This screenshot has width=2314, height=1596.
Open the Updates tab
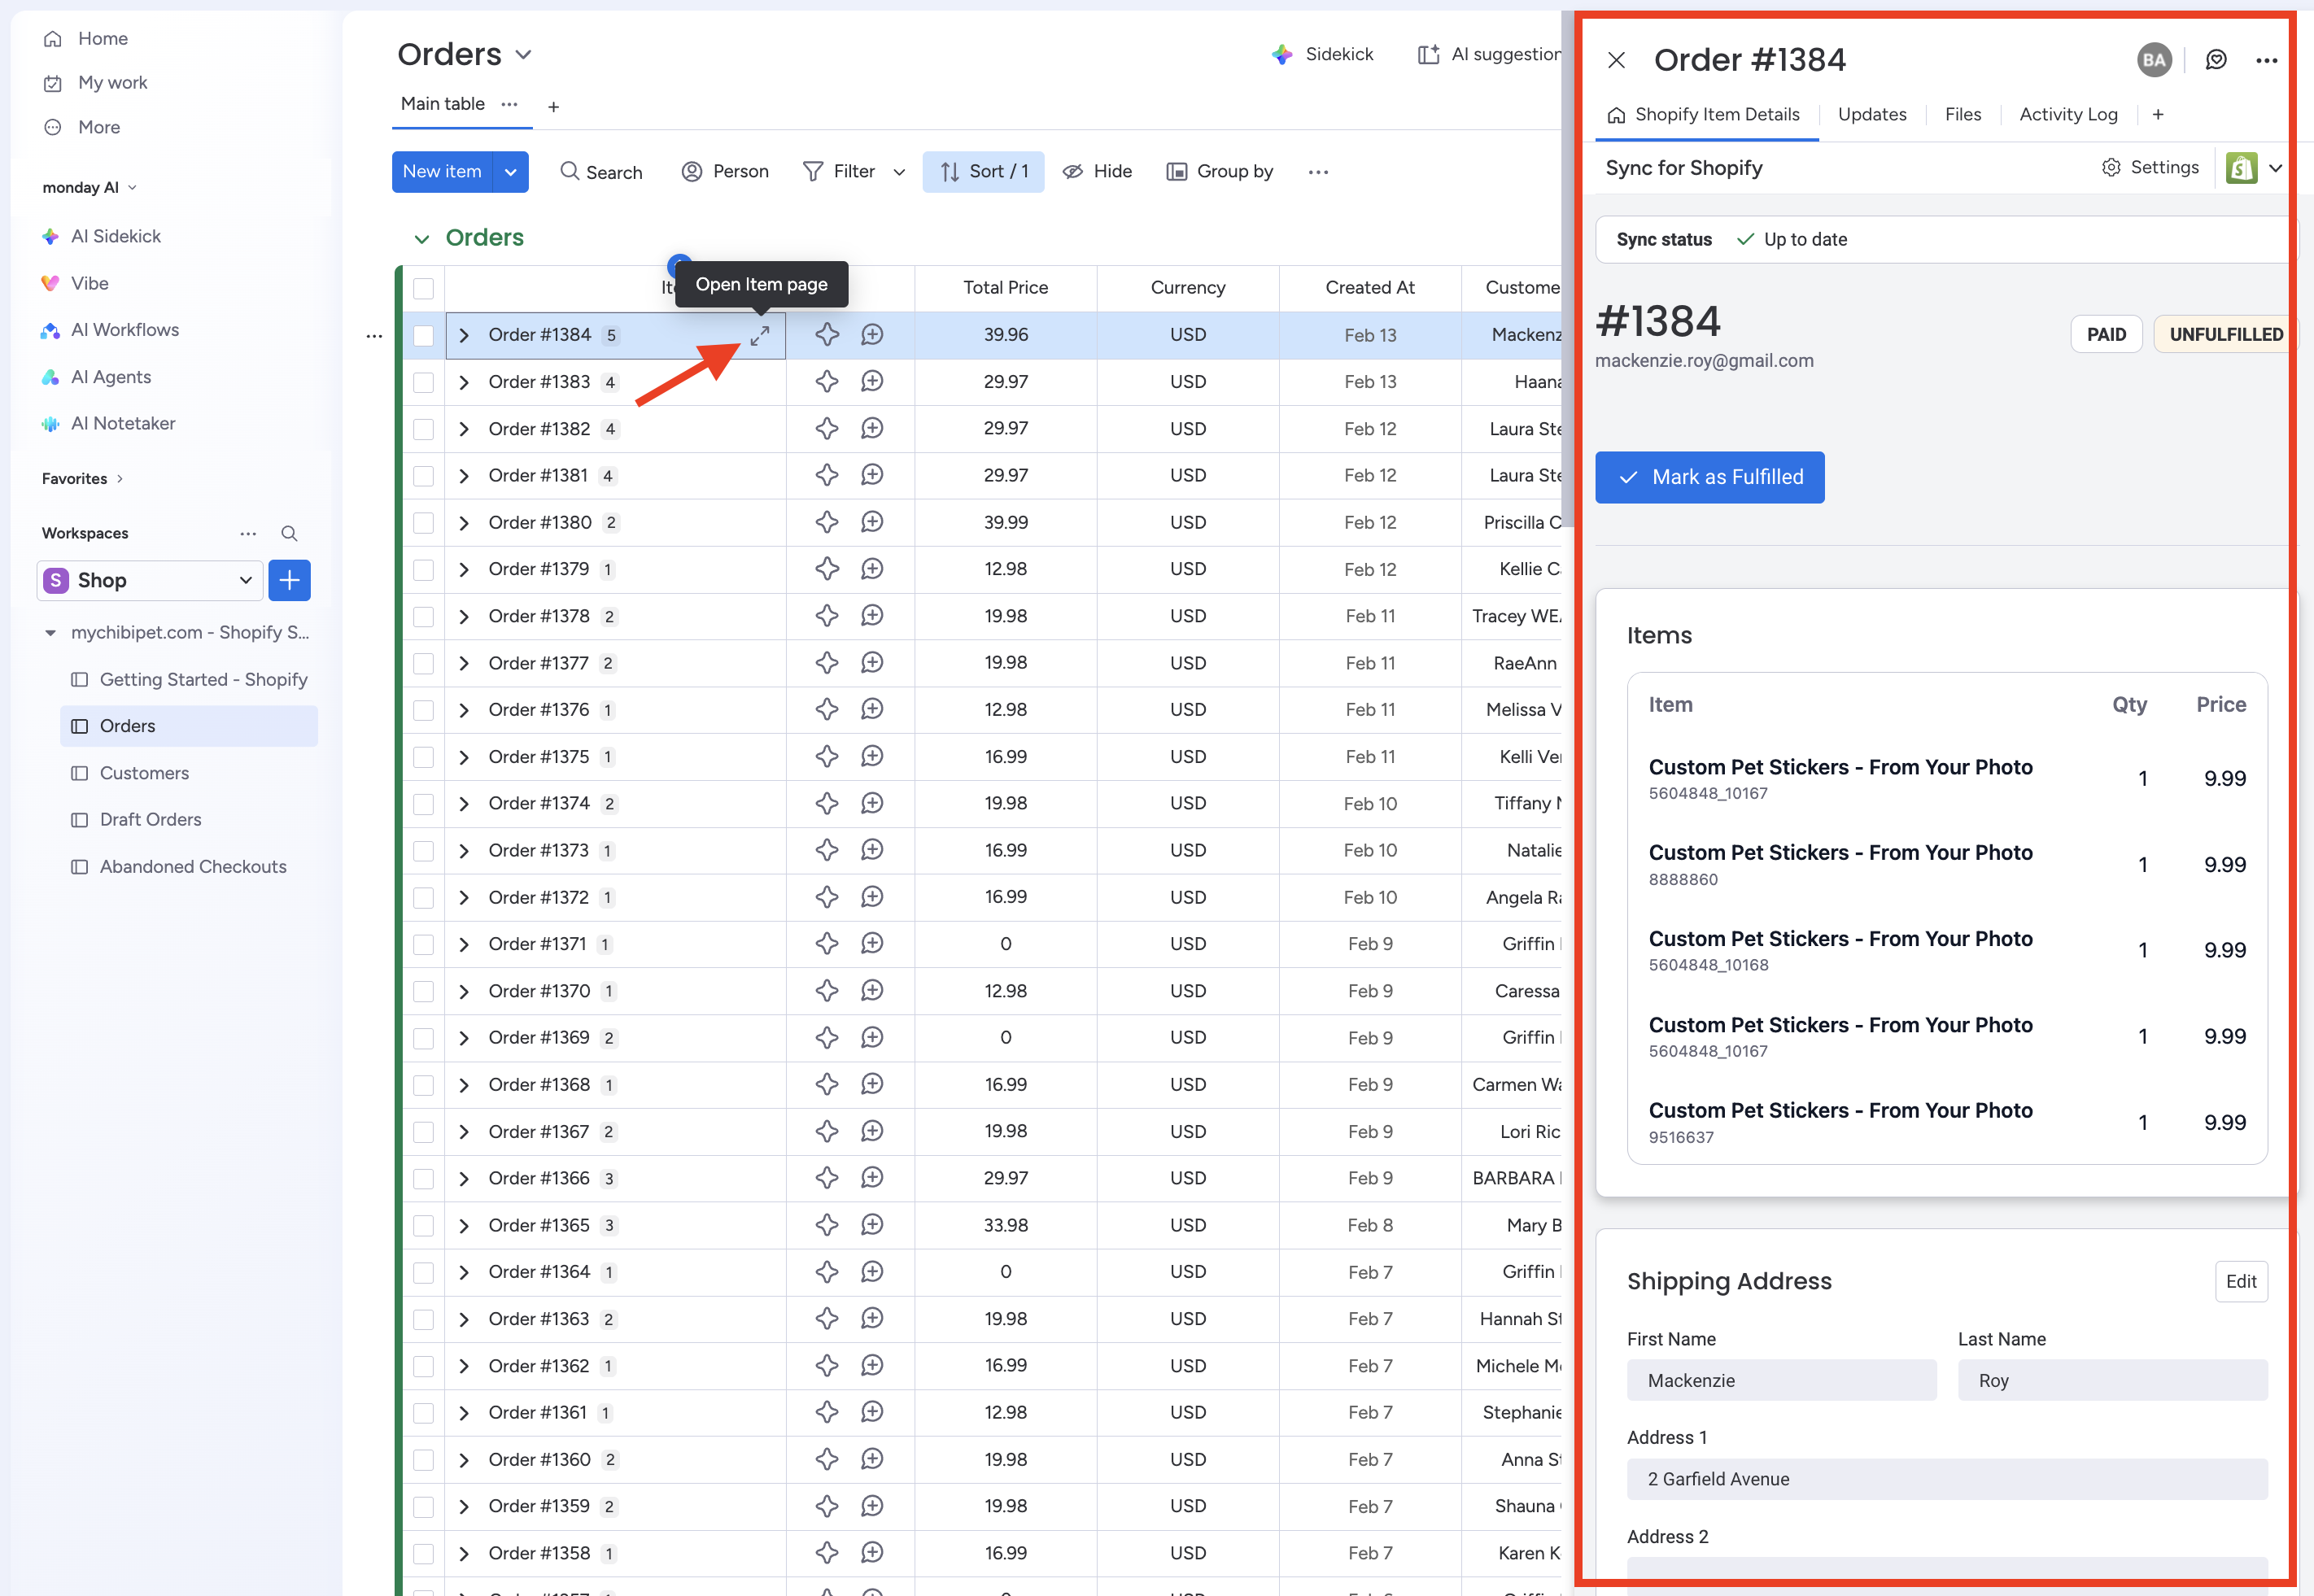click(x=1871, y=115)
